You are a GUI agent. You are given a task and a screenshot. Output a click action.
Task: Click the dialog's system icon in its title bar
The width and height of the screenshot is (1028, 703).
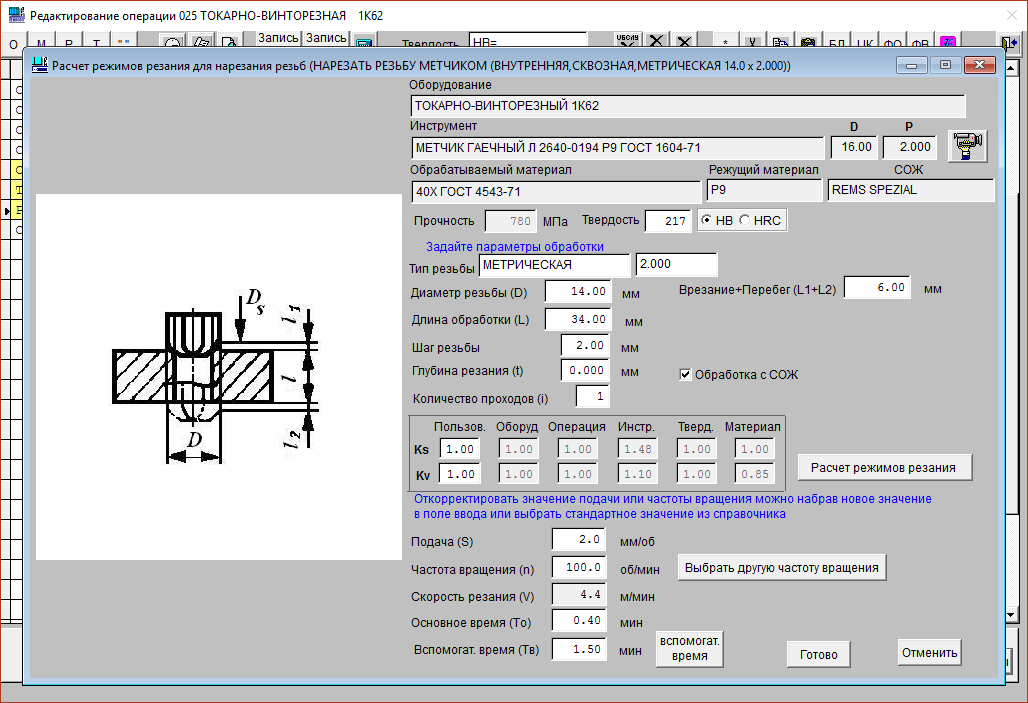tap(39, 65)
